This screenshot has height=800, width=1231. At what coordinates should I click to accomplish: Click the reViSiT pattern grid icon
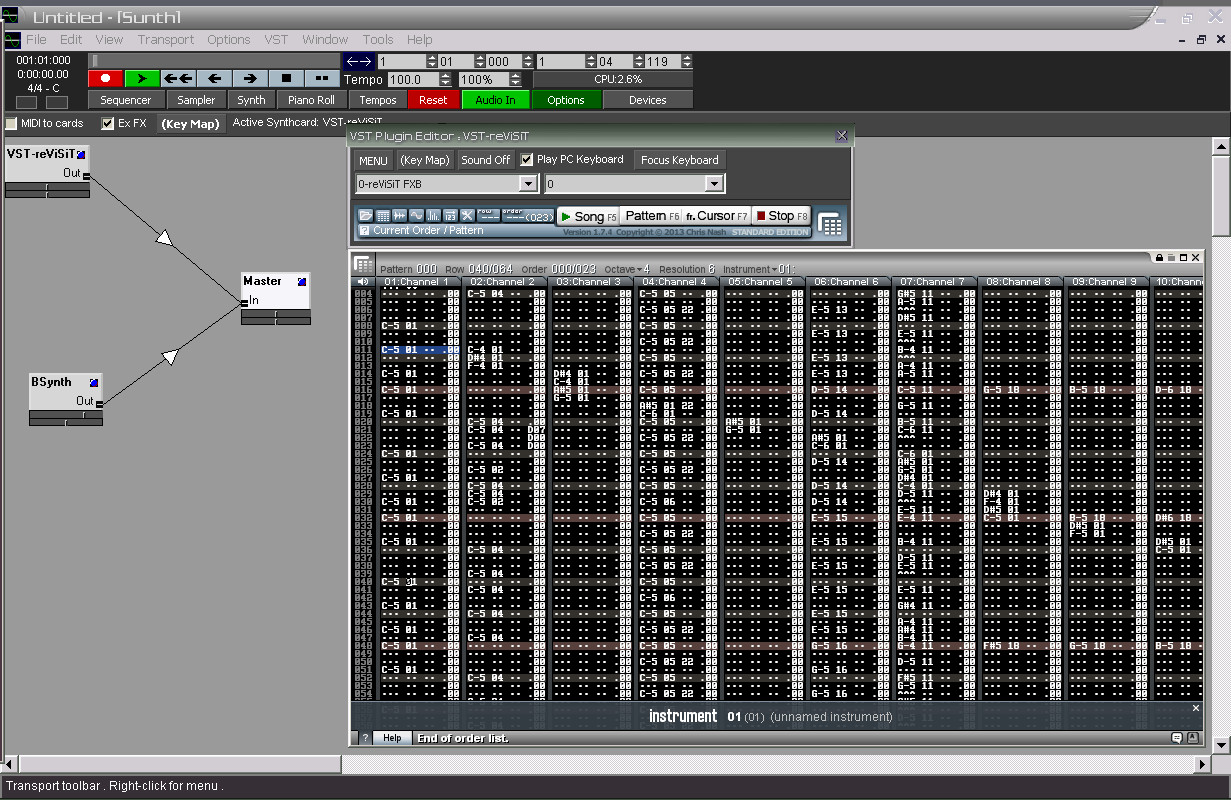(x=383, y=216)
